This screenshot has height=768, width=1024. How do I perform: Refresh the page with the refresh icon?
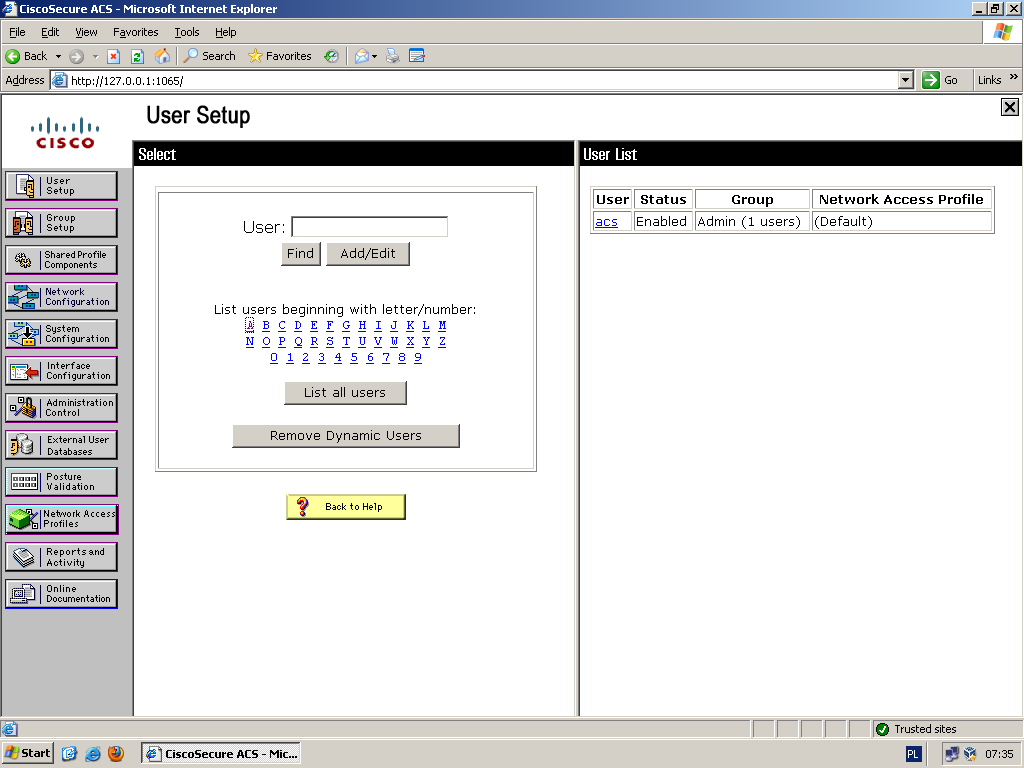[137, 56]
